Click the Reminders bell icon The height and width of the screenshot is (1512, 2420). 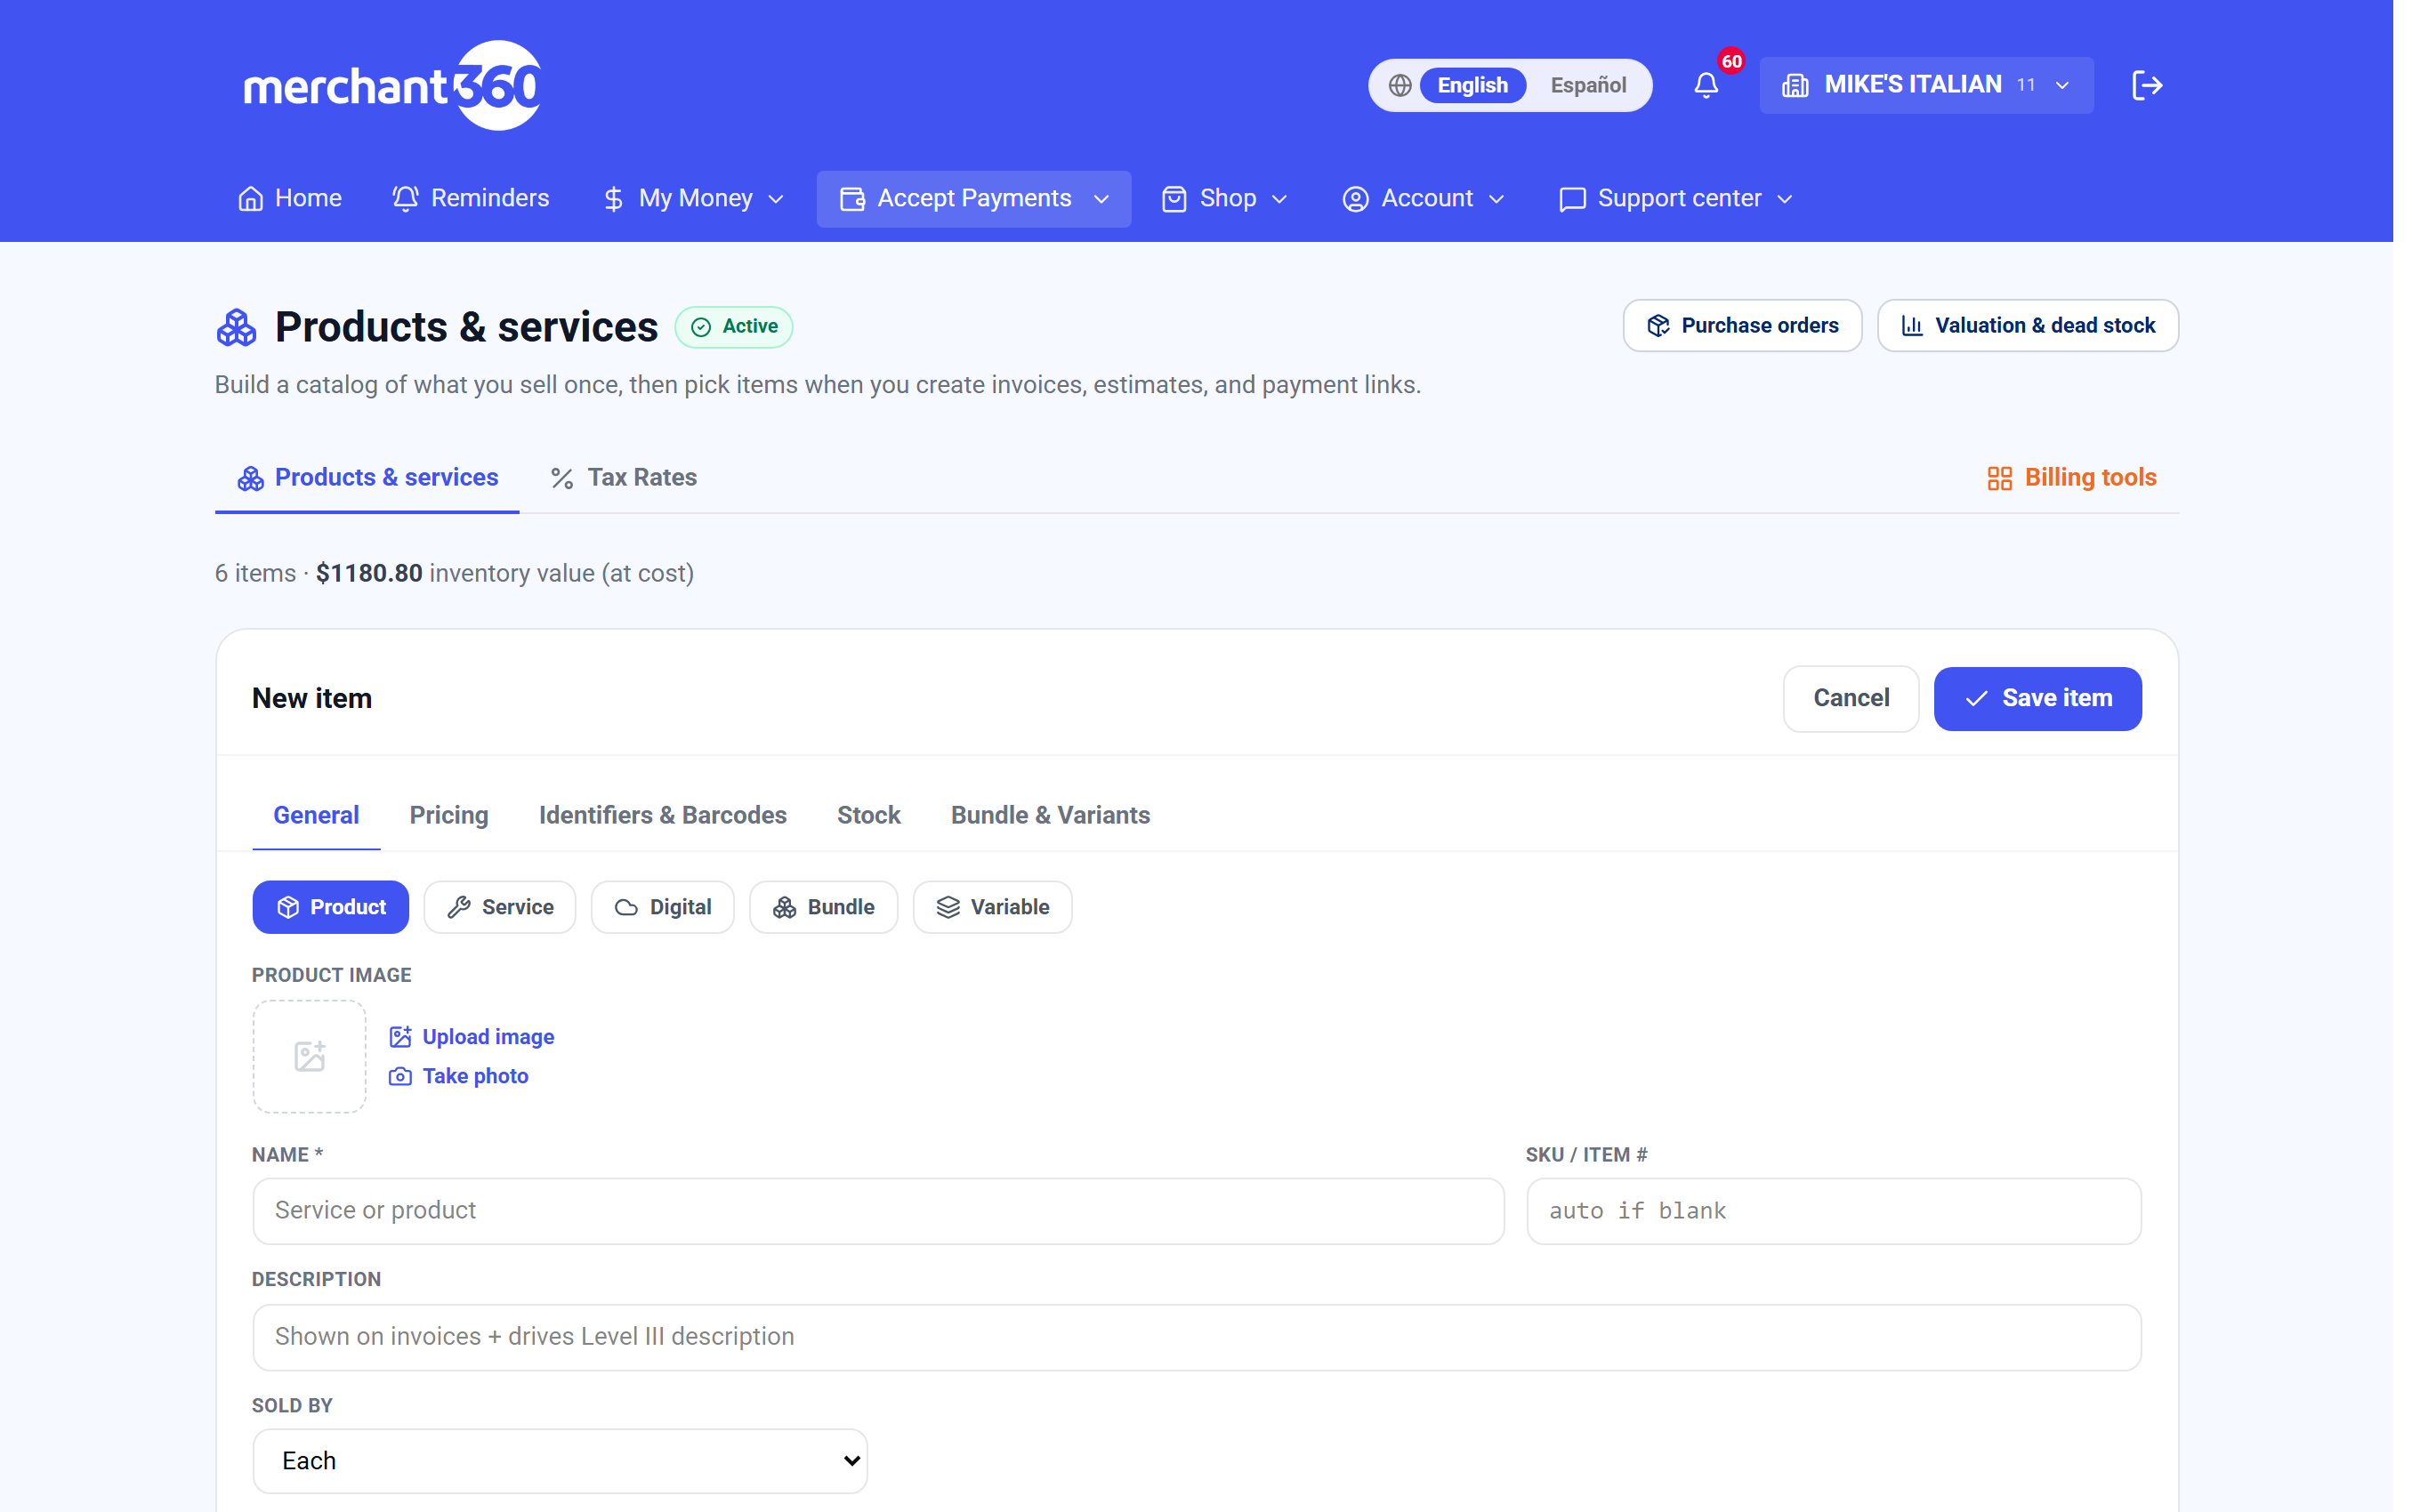point(405,199)
